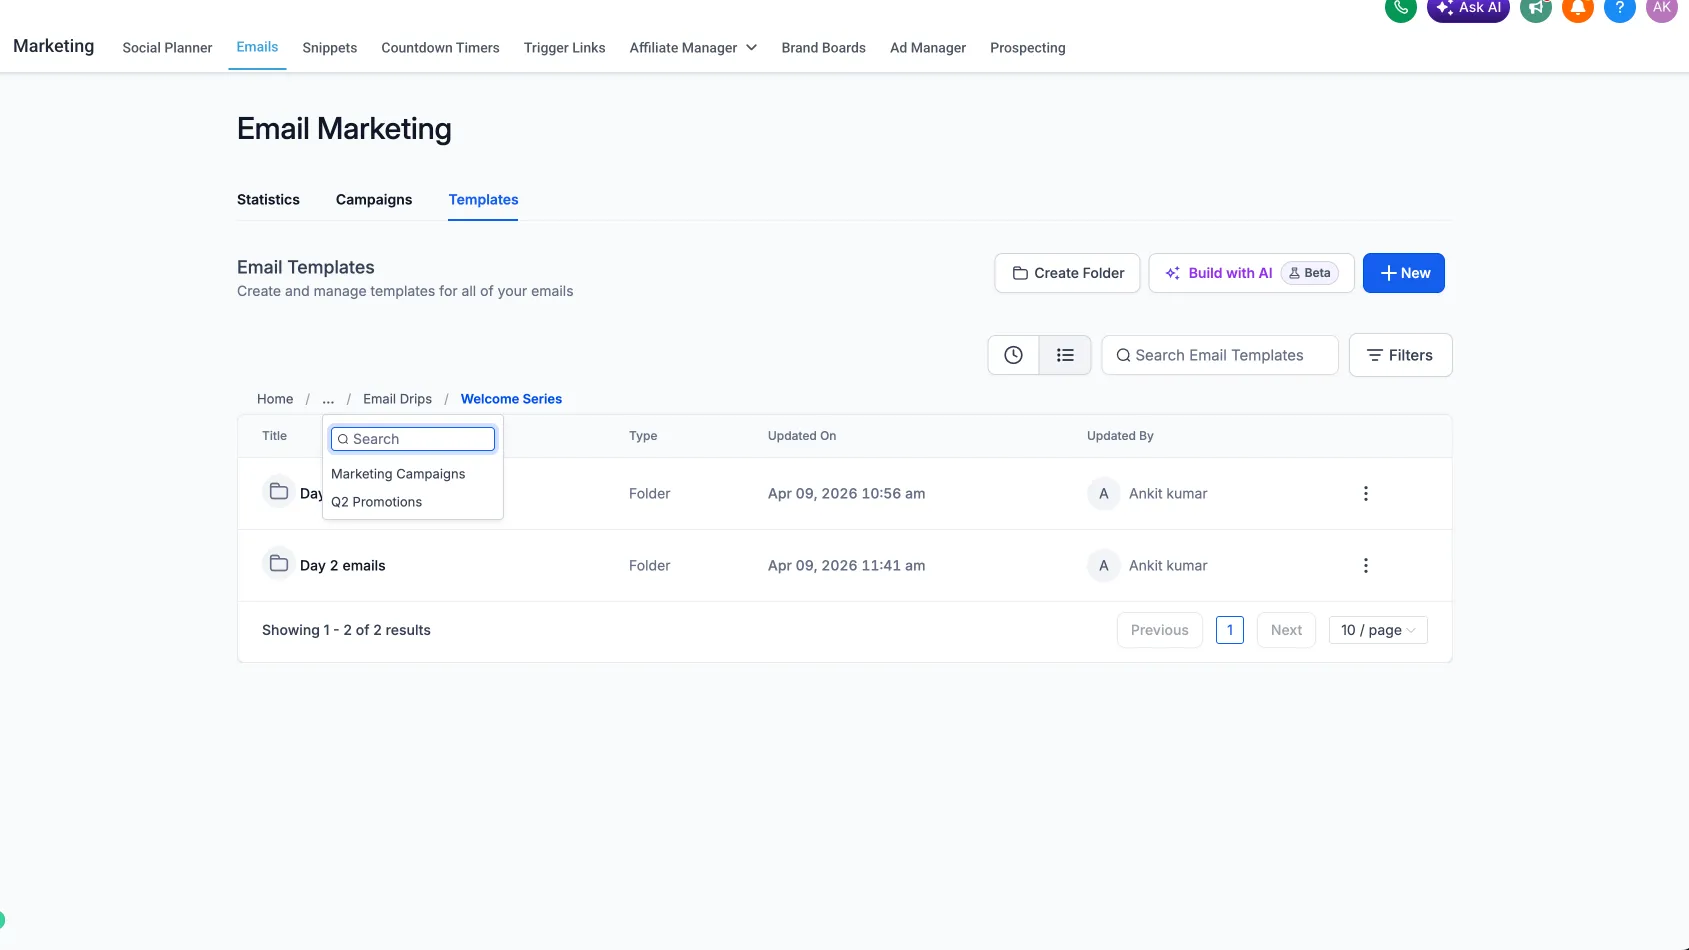Switch to recent view clock icon
Viewport: 1689px width, 950px height.
(1013, 355)
